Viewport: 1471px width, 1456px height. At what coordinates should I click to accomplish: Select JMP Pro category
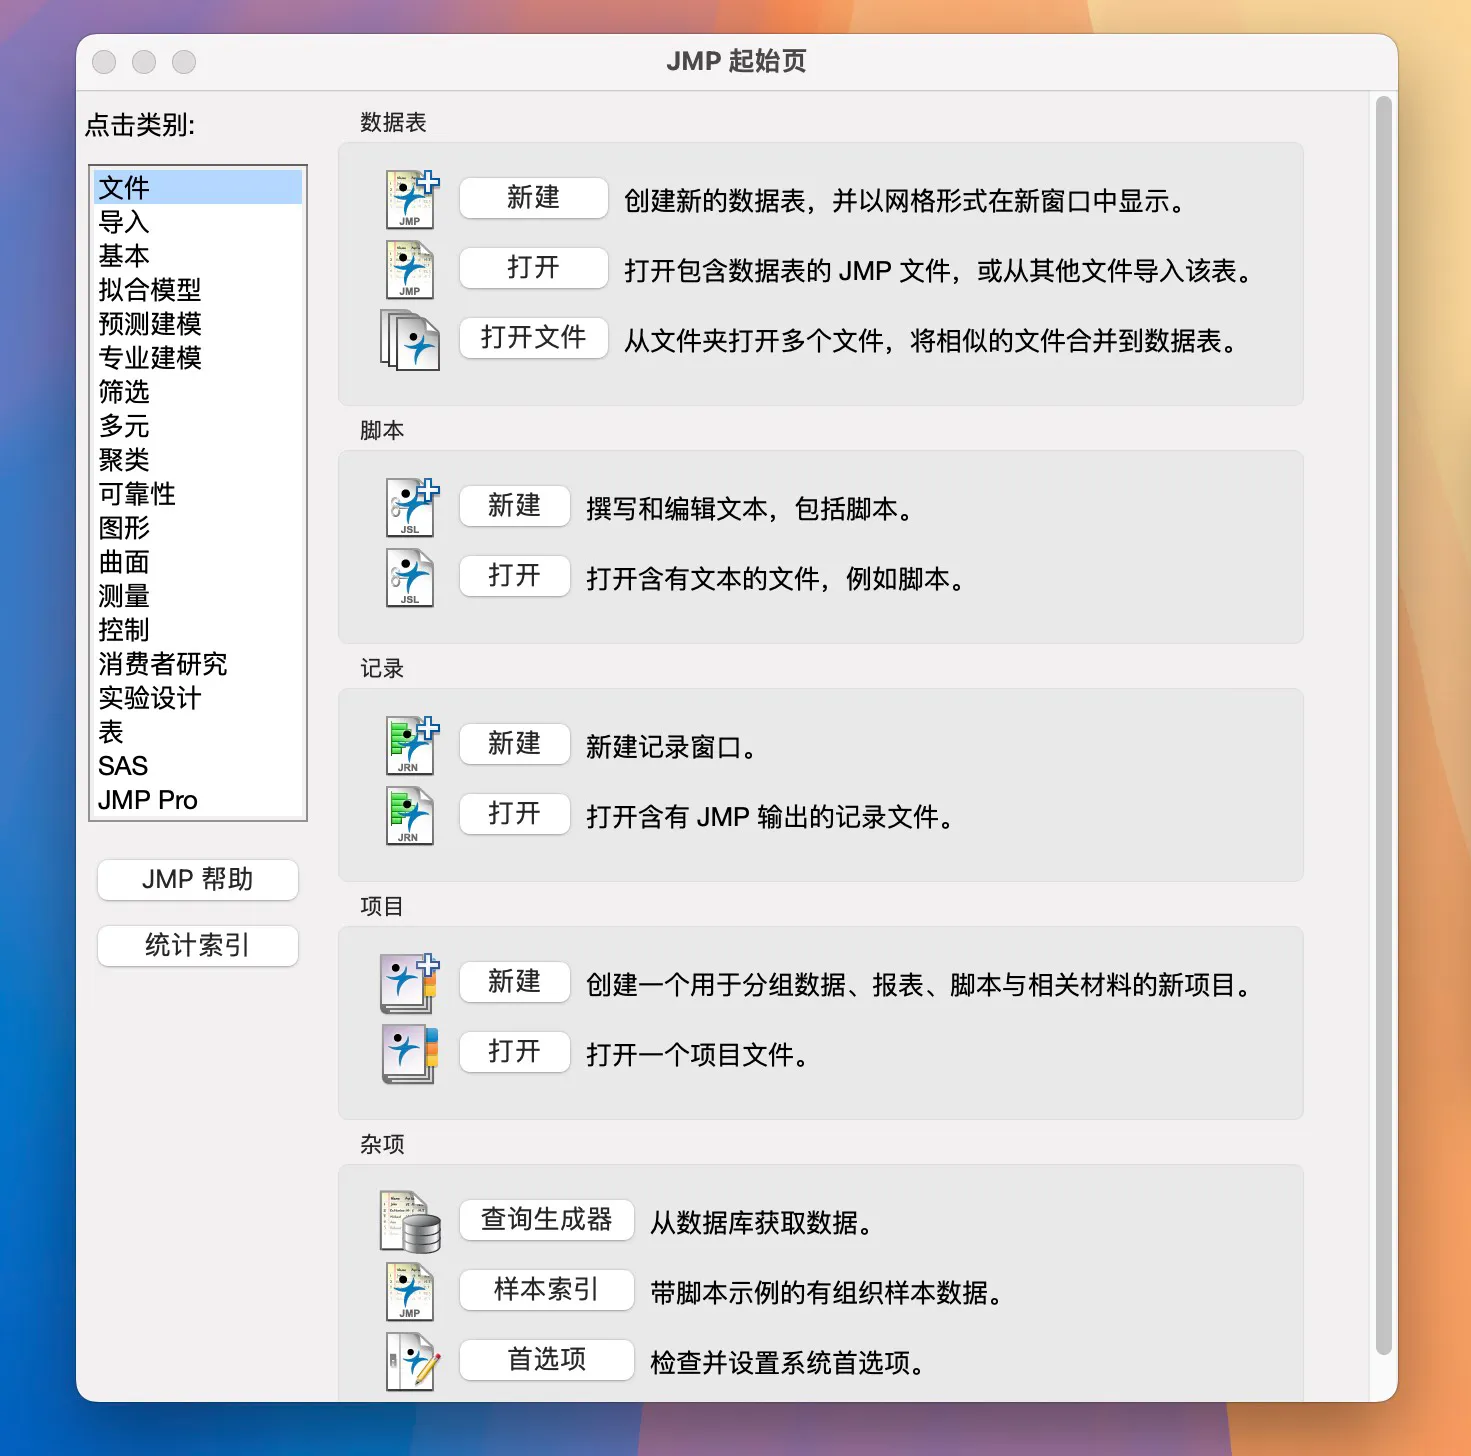click(198, 799)
